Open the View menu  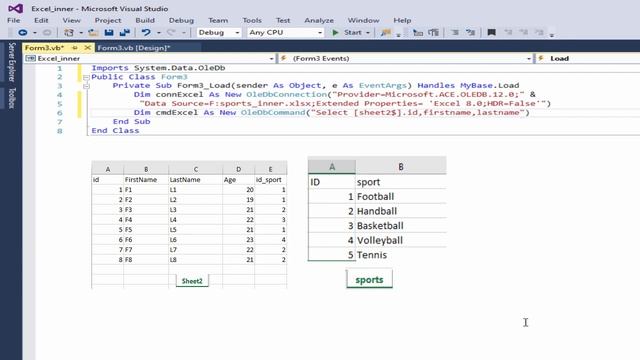[x=71, y=20]
